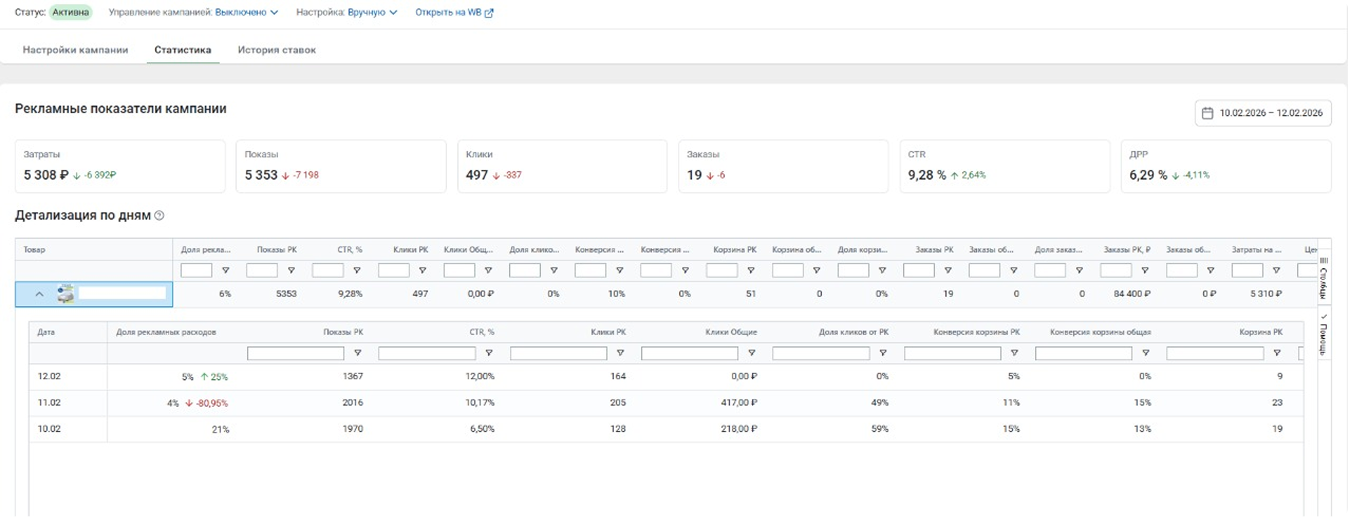Click filter icon under Корзина РК in product table
This screenshot has height=517, width=1348.
tap(751, 271)
